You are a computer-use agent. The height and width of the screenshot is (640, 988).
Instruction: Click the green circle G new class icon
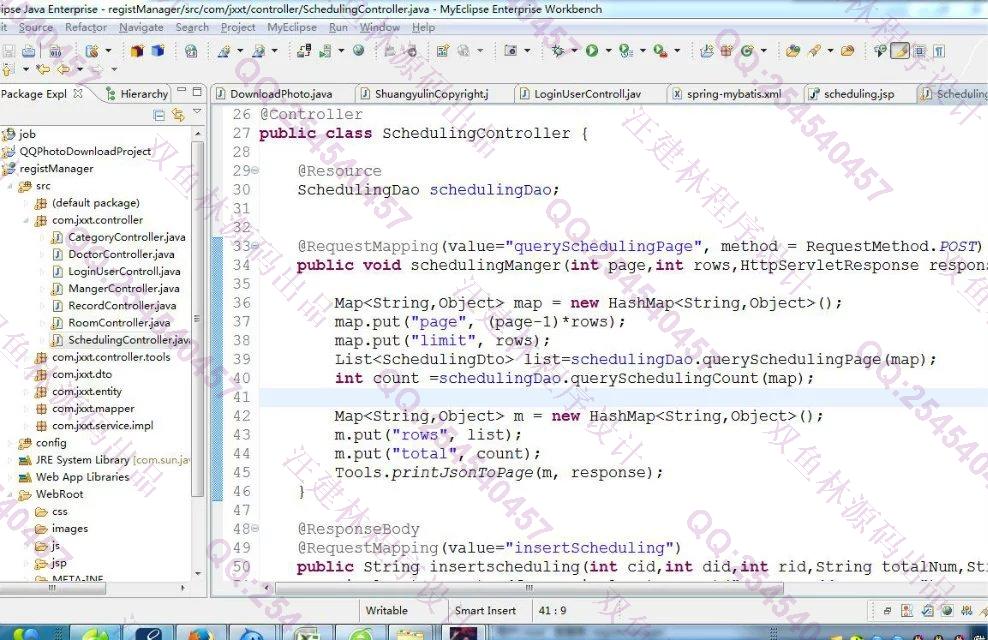[747, 51]
